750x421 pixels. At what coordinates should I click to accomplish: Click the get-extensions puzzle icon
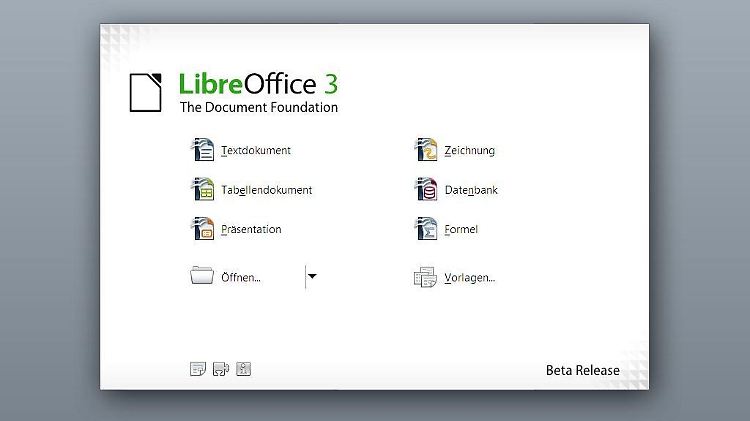point(221,369)
